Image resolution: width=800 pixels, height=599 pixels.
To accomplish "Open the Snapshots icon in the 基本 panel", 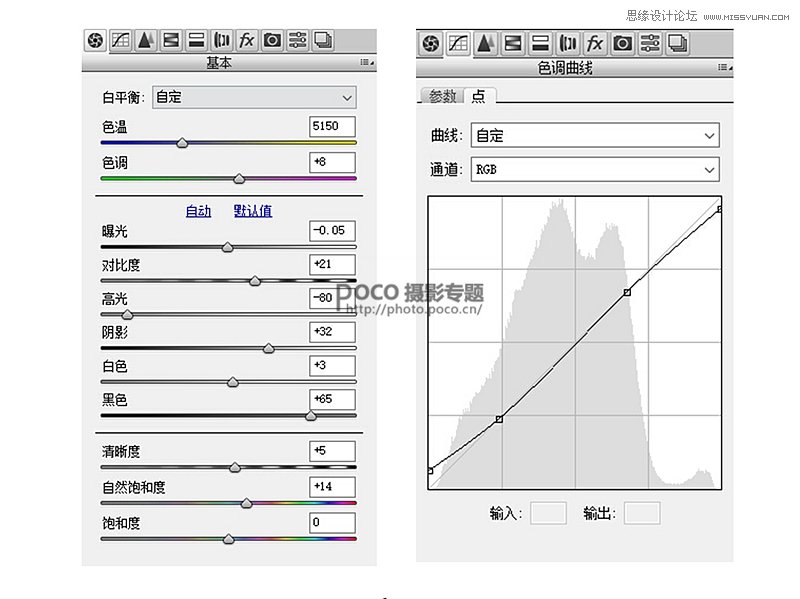I will (x=322, y=40).
